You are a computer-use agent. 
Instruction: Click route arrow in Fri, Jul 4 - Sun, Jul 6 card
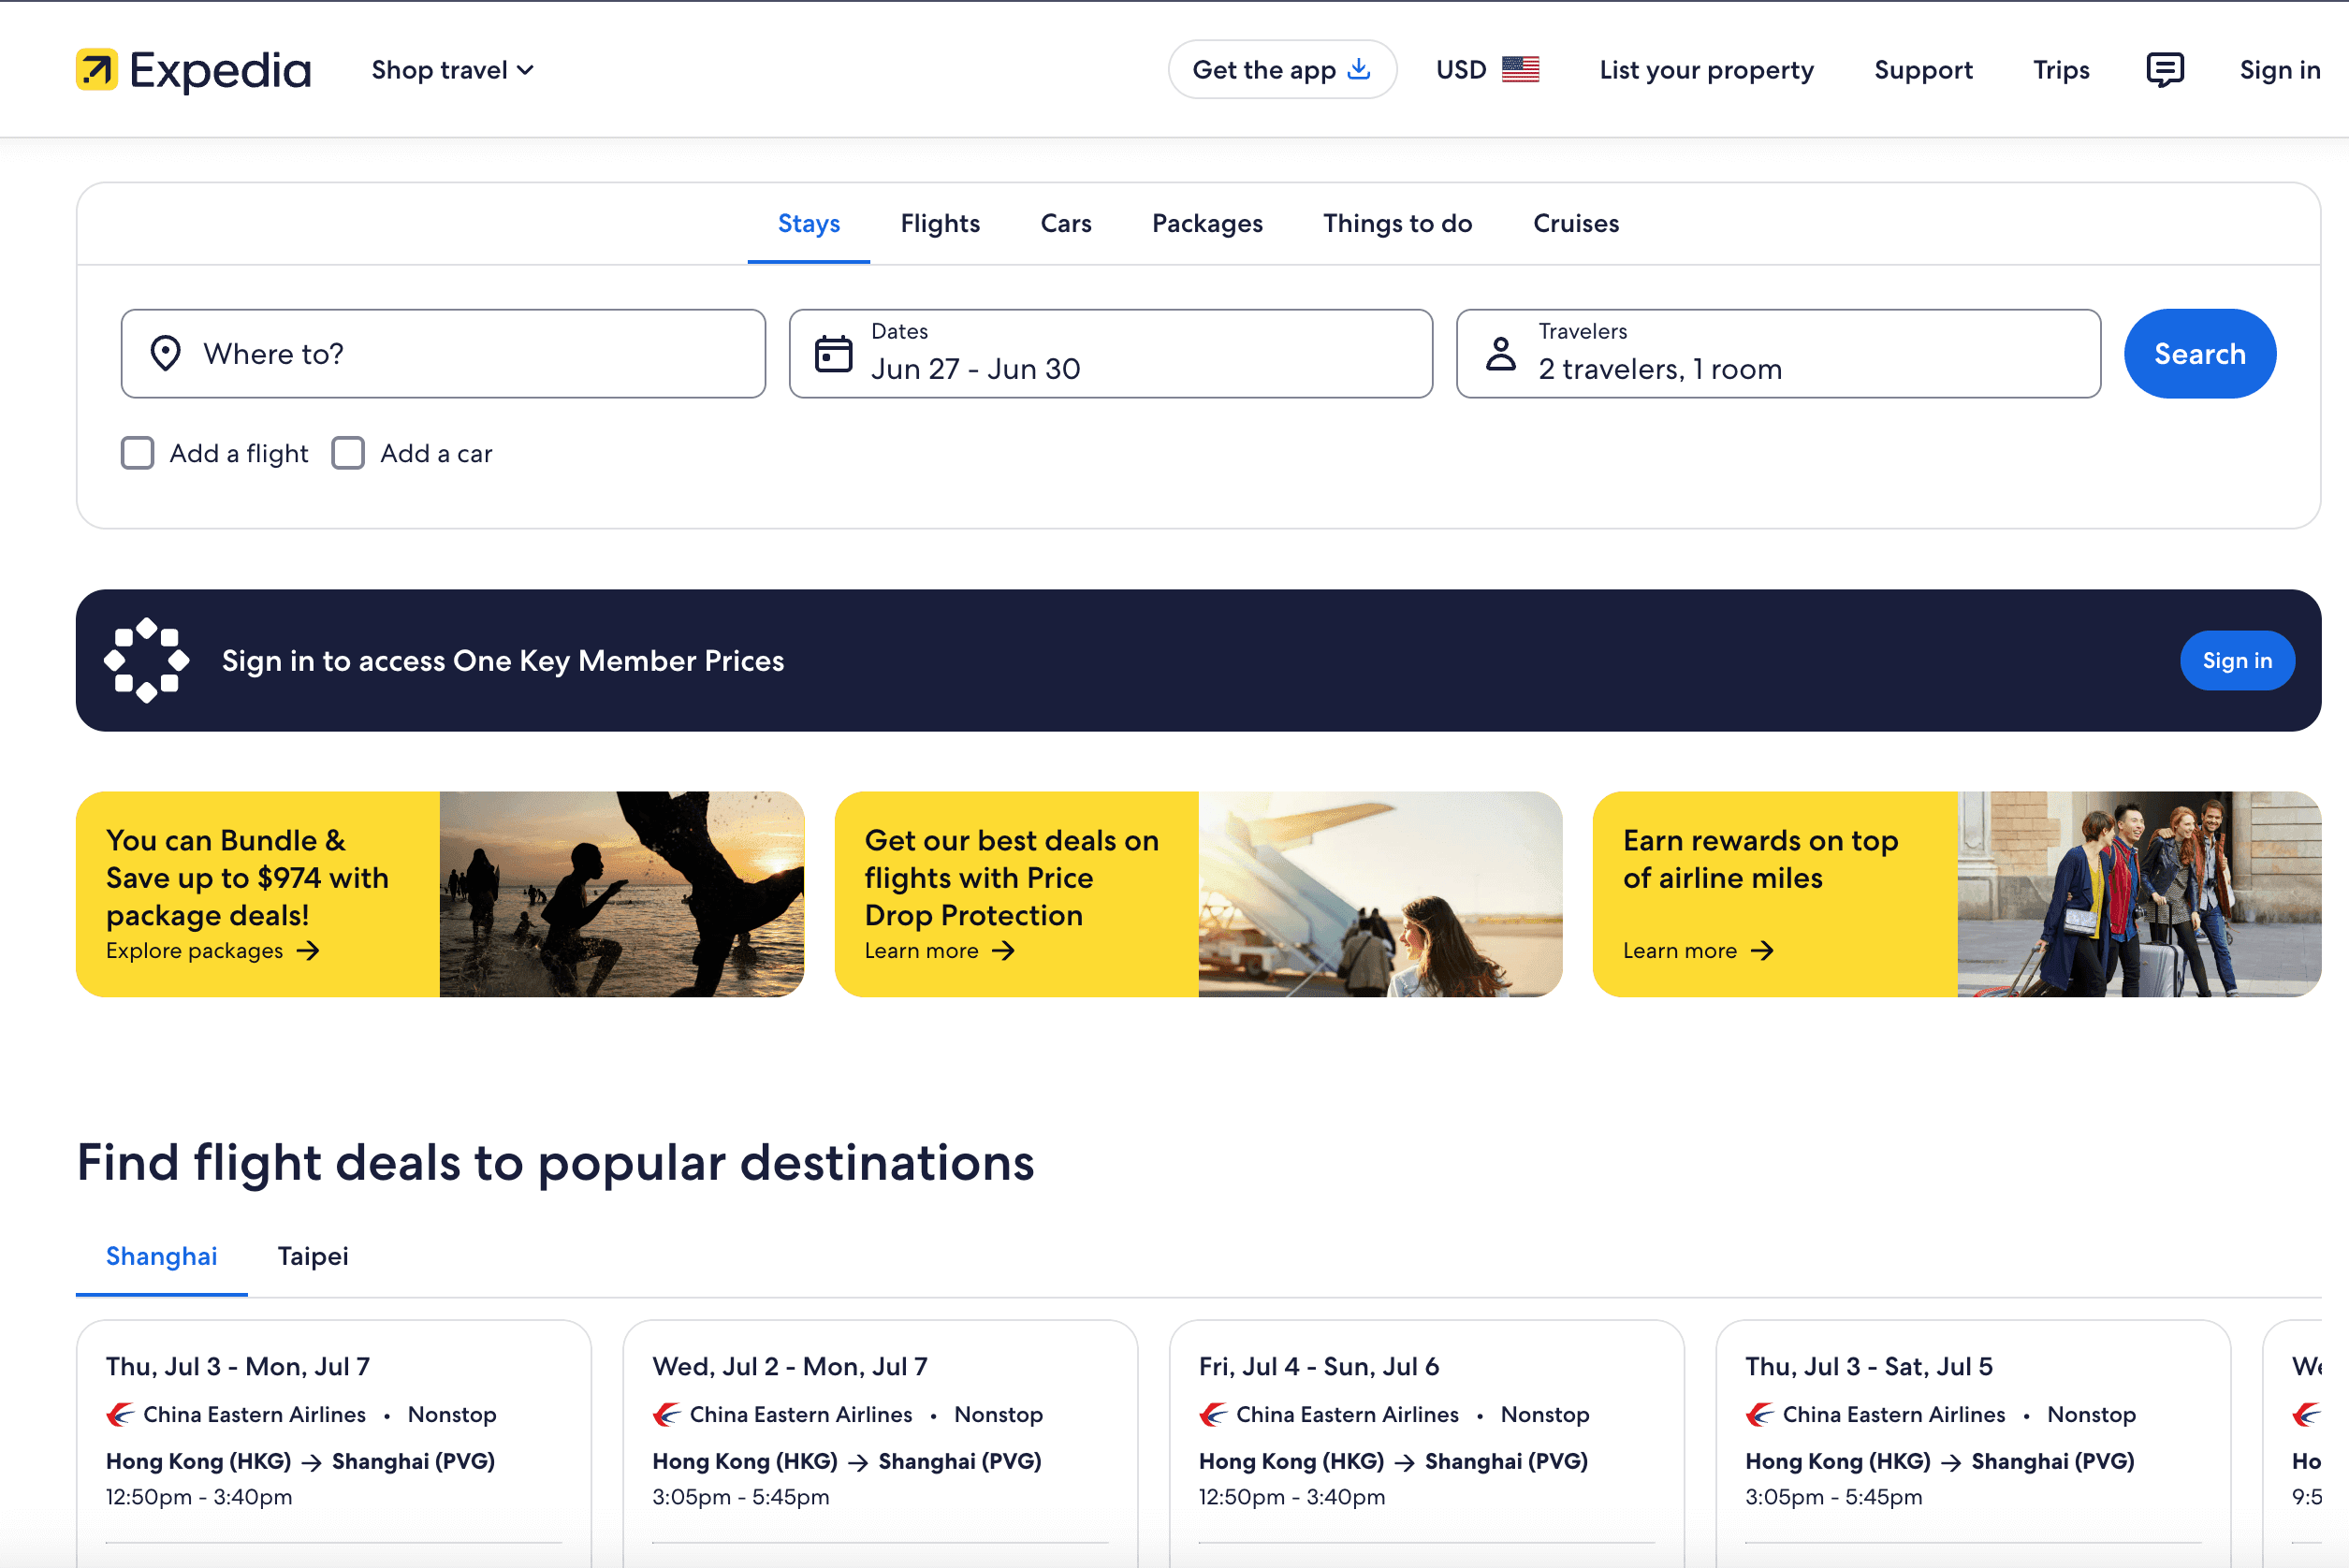pos(1405,1463)
